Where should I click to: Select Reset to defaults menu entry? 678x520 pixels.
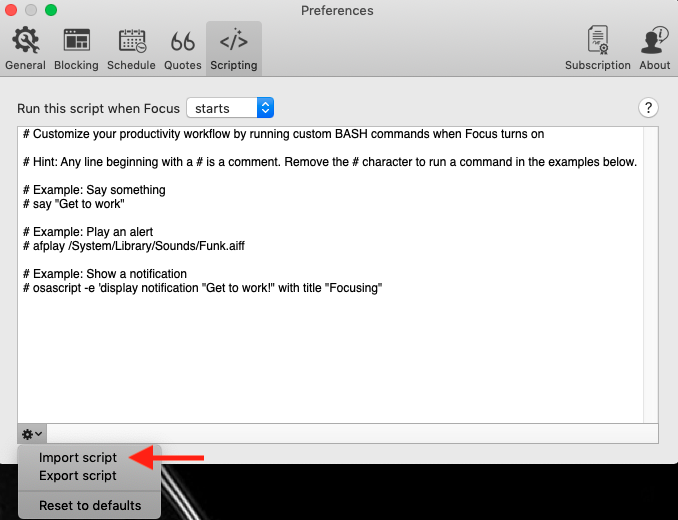click(90, 505)
